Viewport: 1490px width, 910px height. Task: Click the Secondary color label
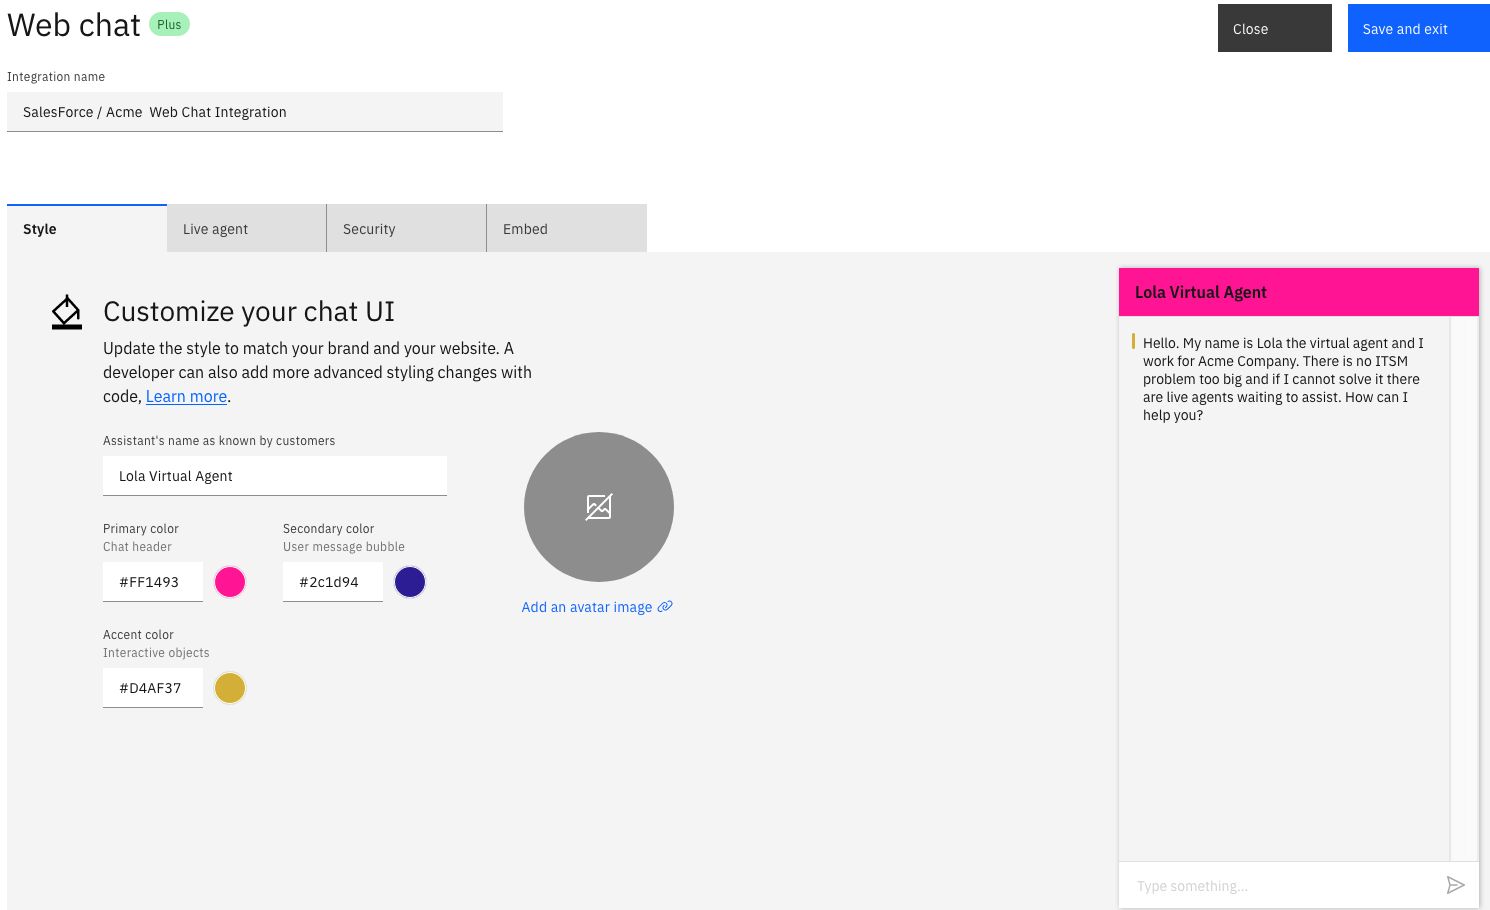coord(328,529)
